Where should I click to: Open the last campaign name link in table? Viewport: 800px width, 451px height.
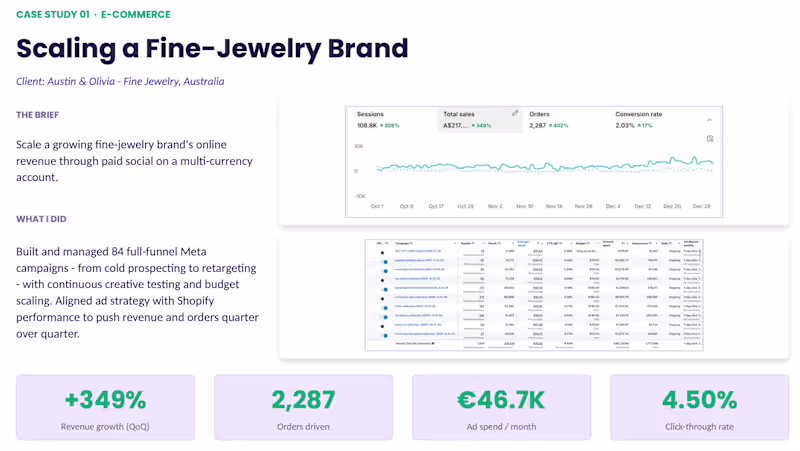(x=424, y=334)
